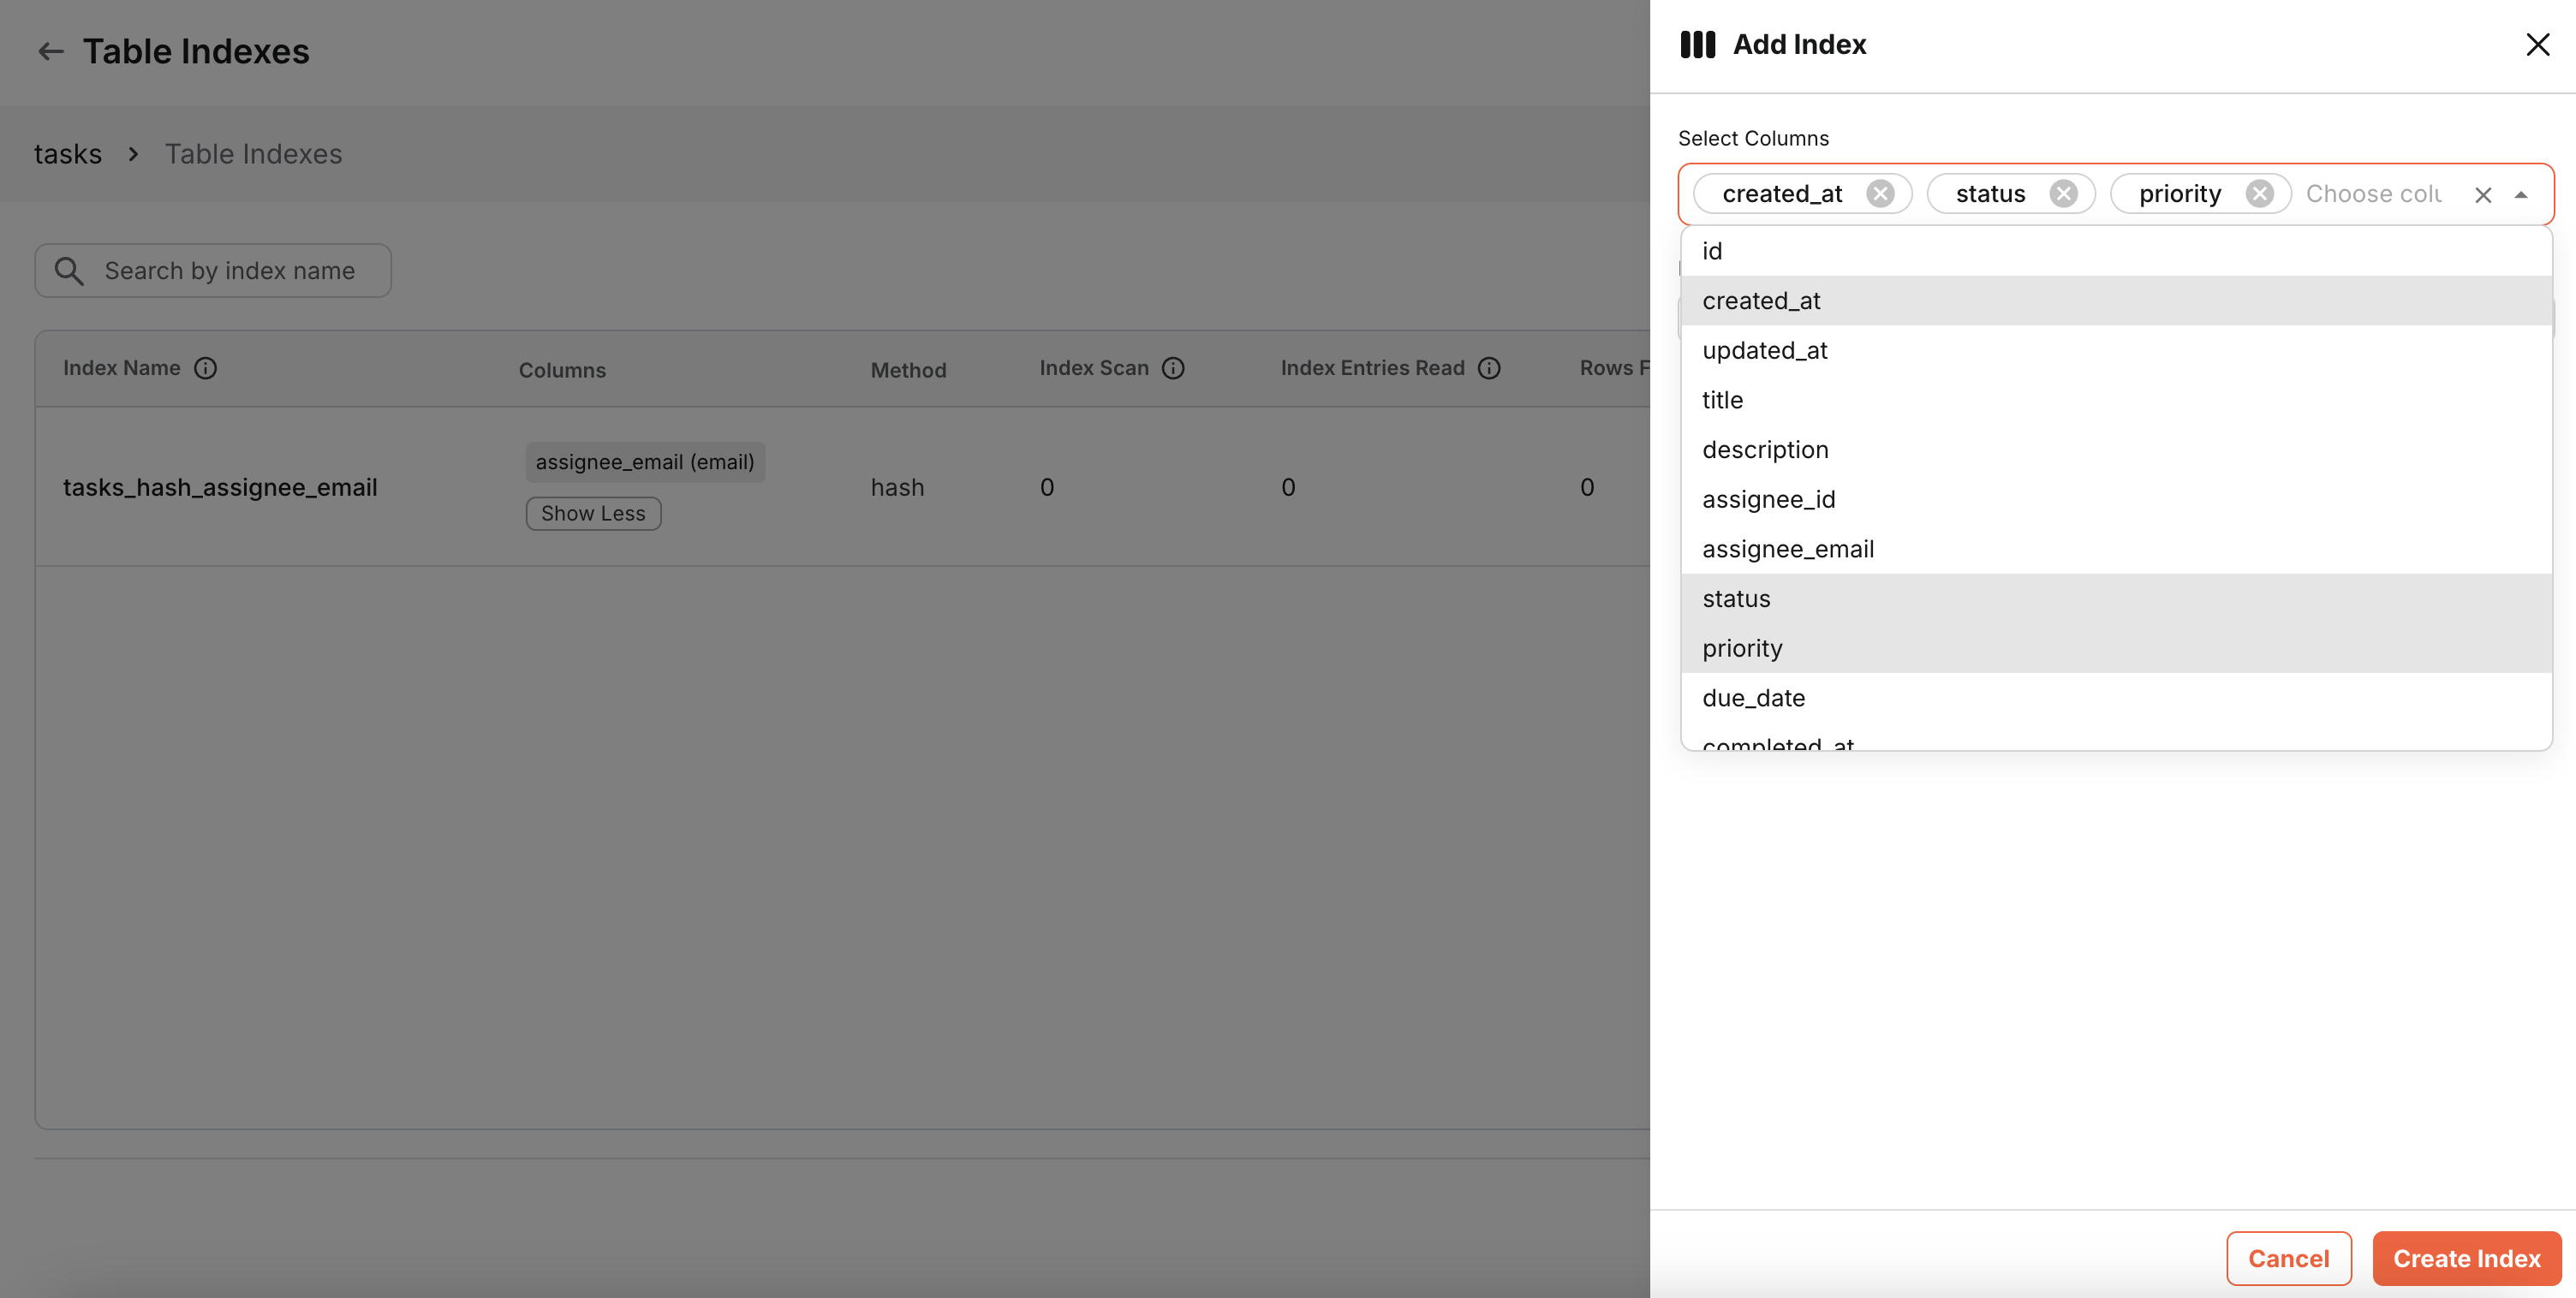Cancel the Add Index dialog

2289,1258
